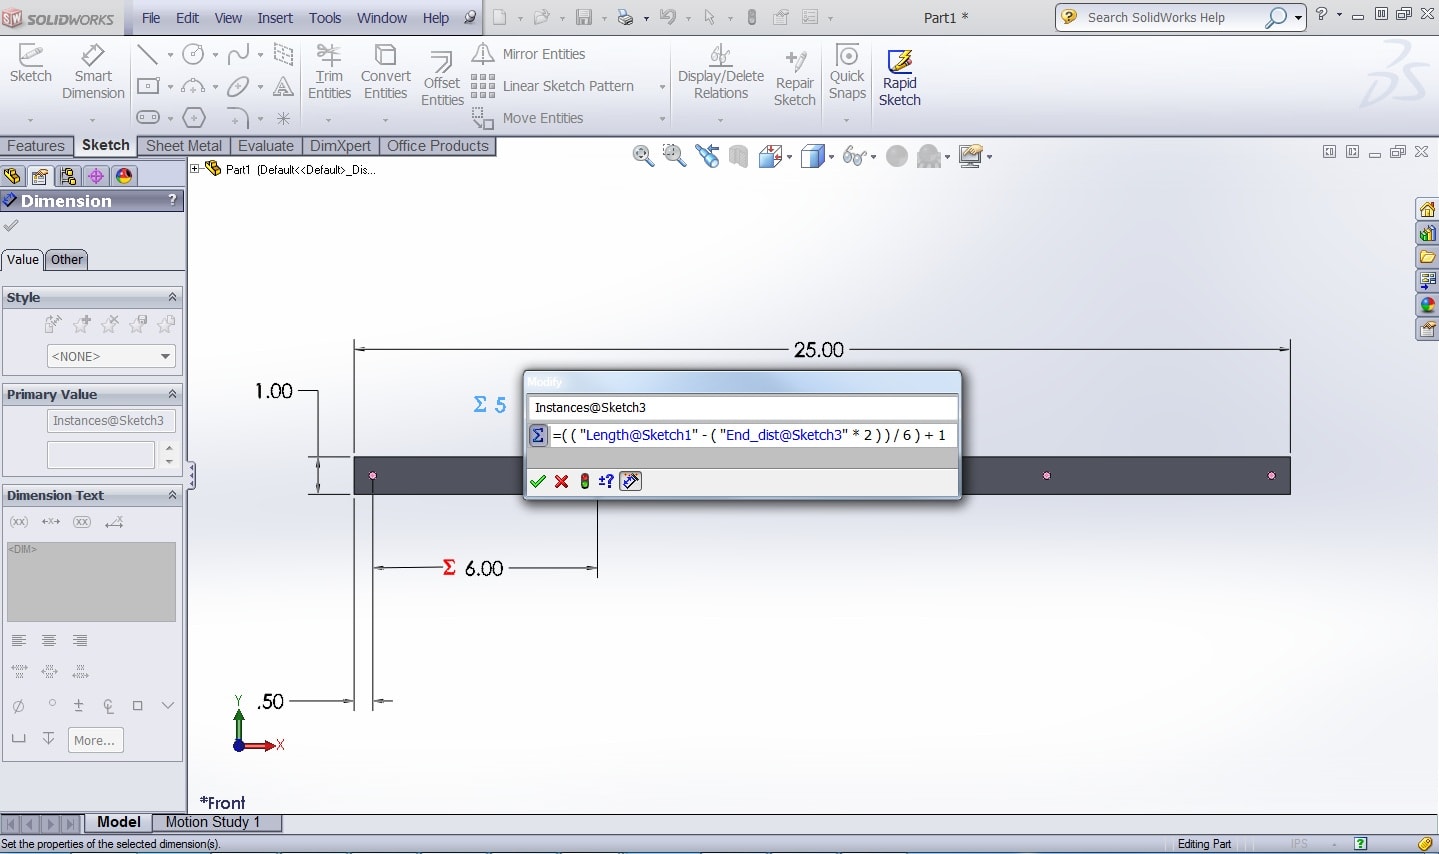
Task: Open the ConfigurationManager tab icon
Action: click(68, 177)
